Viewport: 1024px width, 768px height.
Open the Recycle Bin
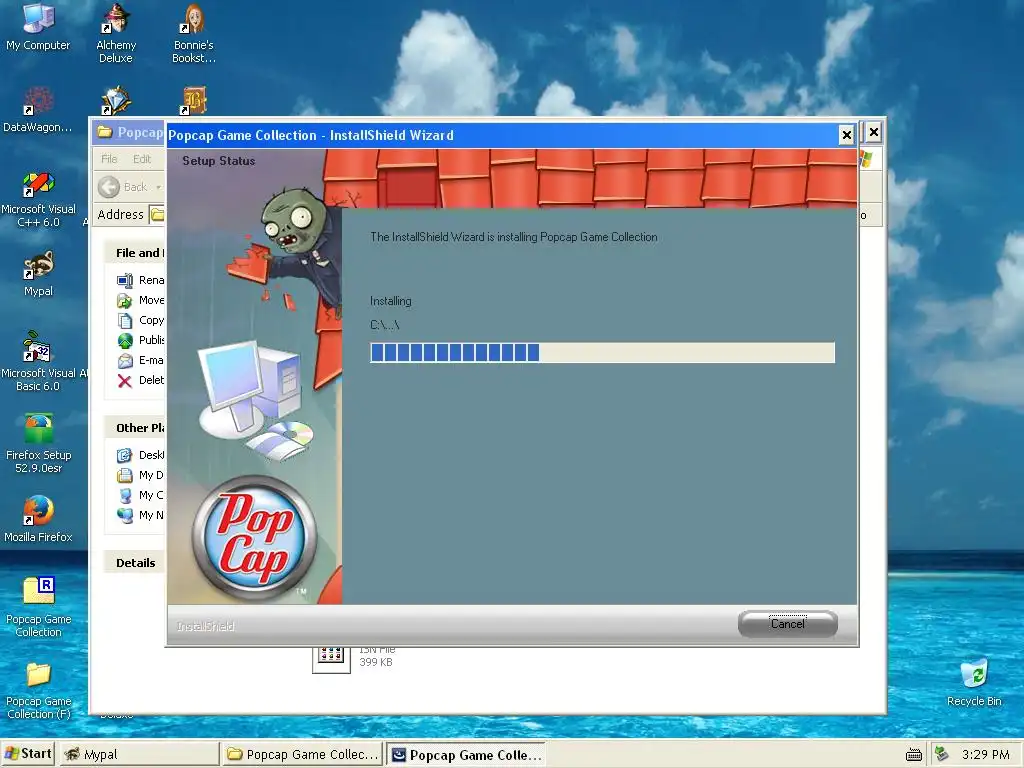point(974,682)
